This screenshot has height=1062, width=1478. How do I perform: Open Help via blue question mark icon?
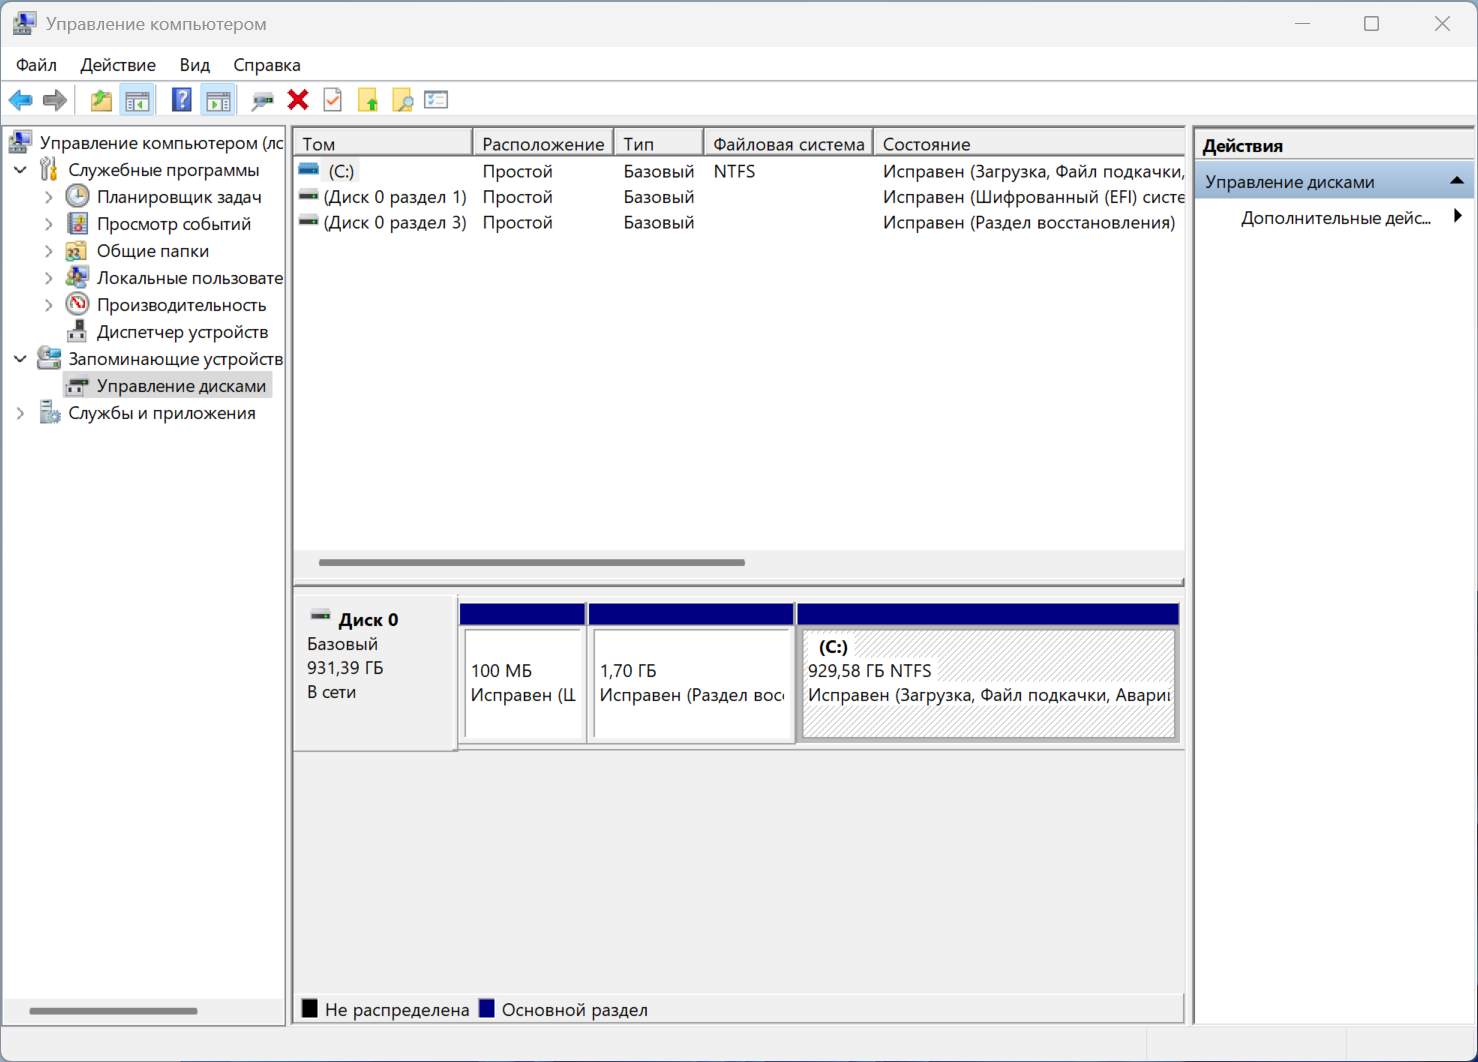(181, 100)
